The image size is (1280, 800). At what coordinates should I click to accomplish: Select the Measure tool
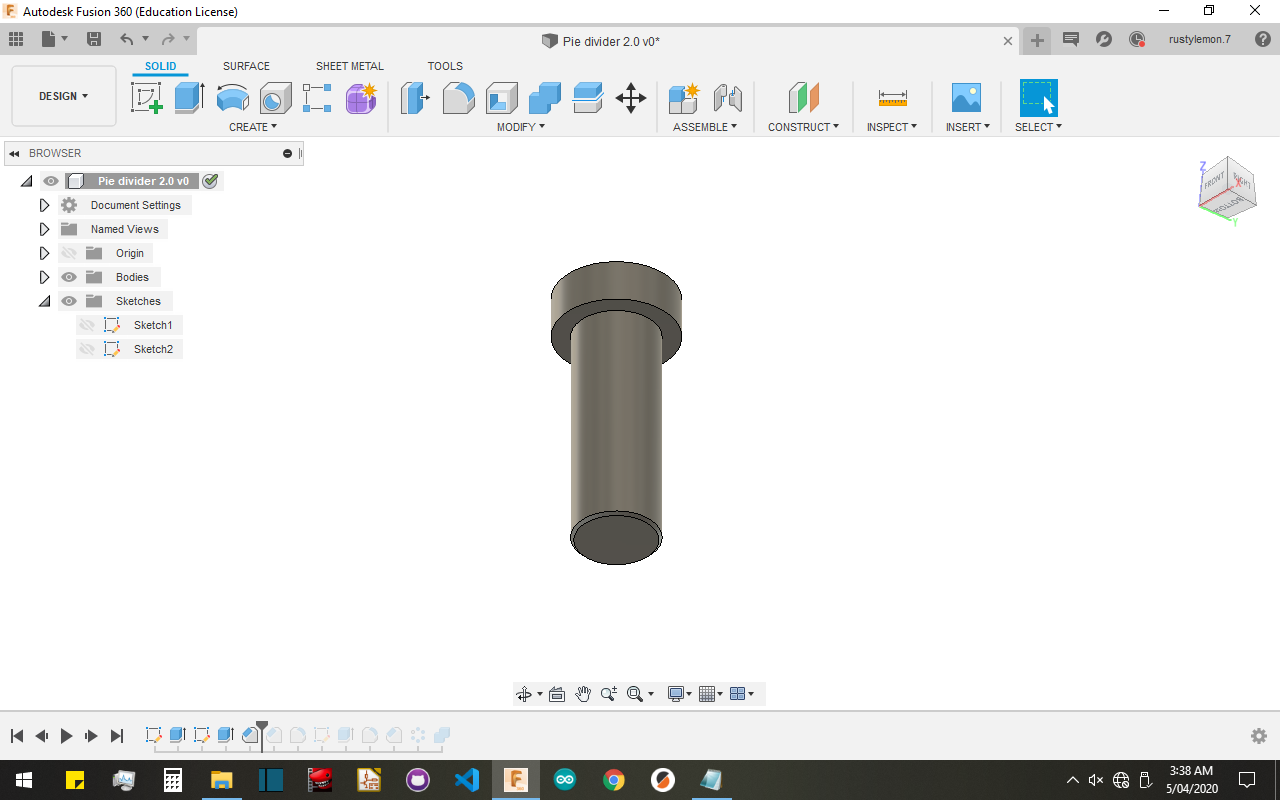pos(892,98)
